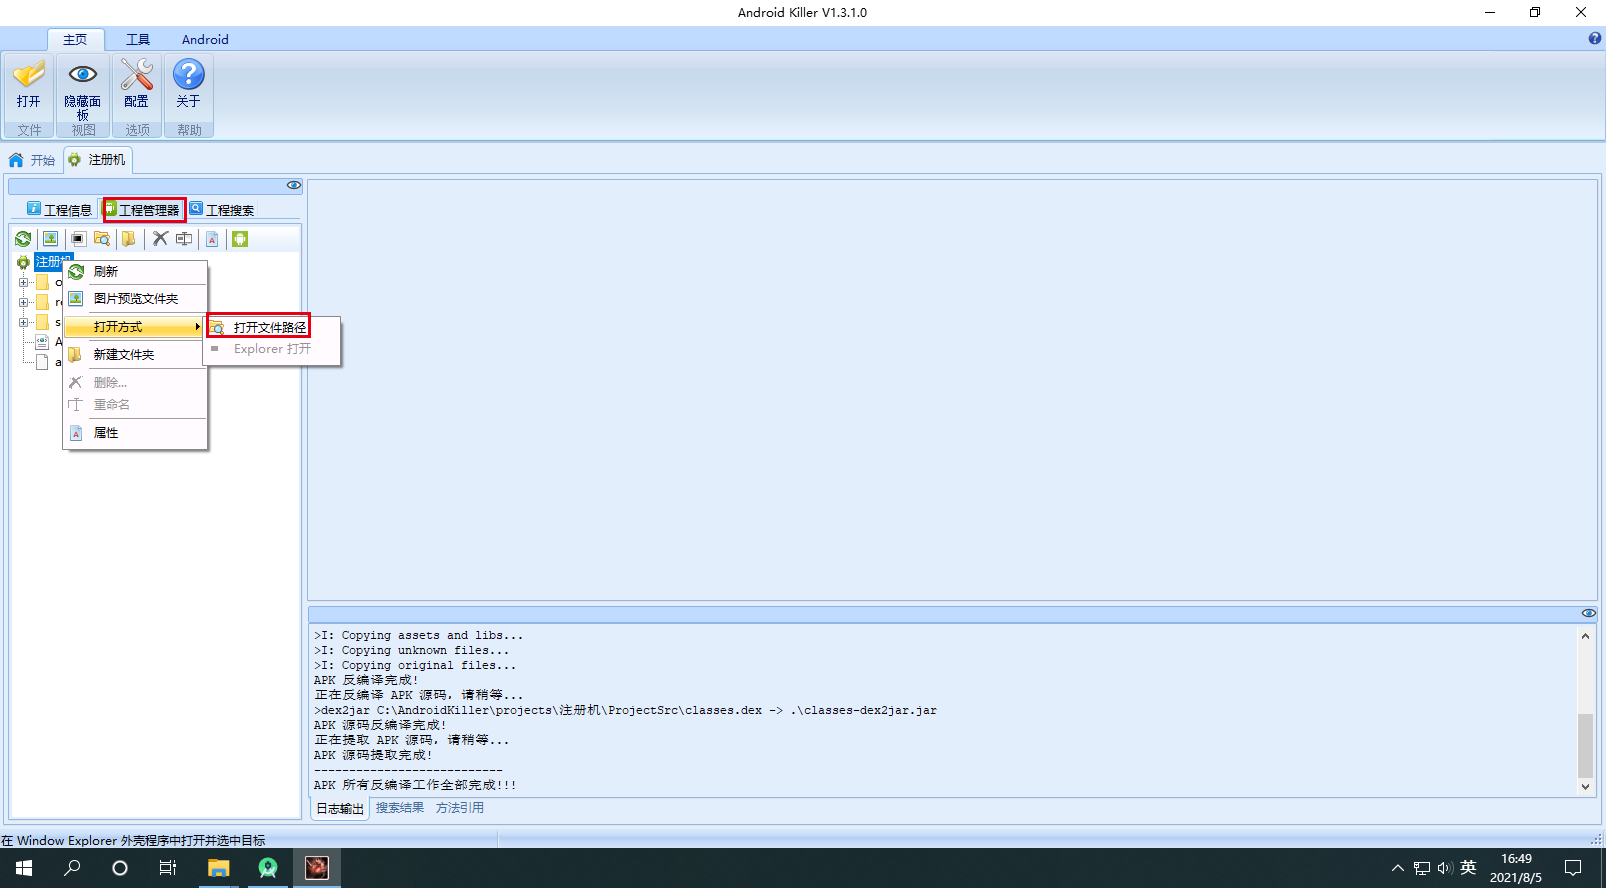Image resolution: width=1606 pixels, height=888 pixels.
Task: Click the dex2jar log line
Action: [625, 710]
